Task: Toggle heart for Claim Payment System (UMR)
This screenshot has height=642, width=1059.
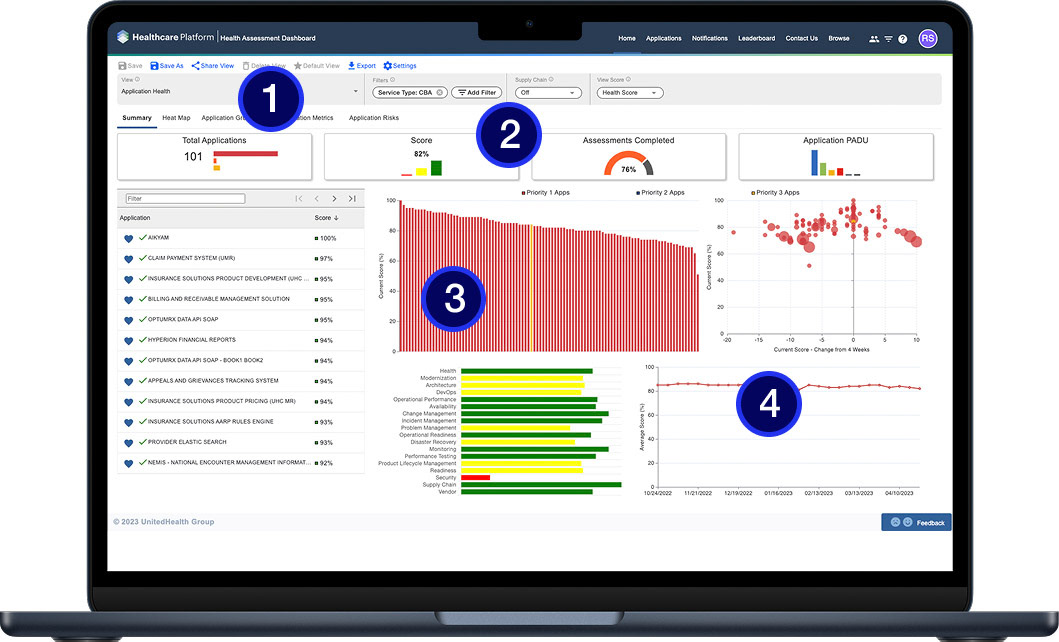Action: tap(128, 259)
